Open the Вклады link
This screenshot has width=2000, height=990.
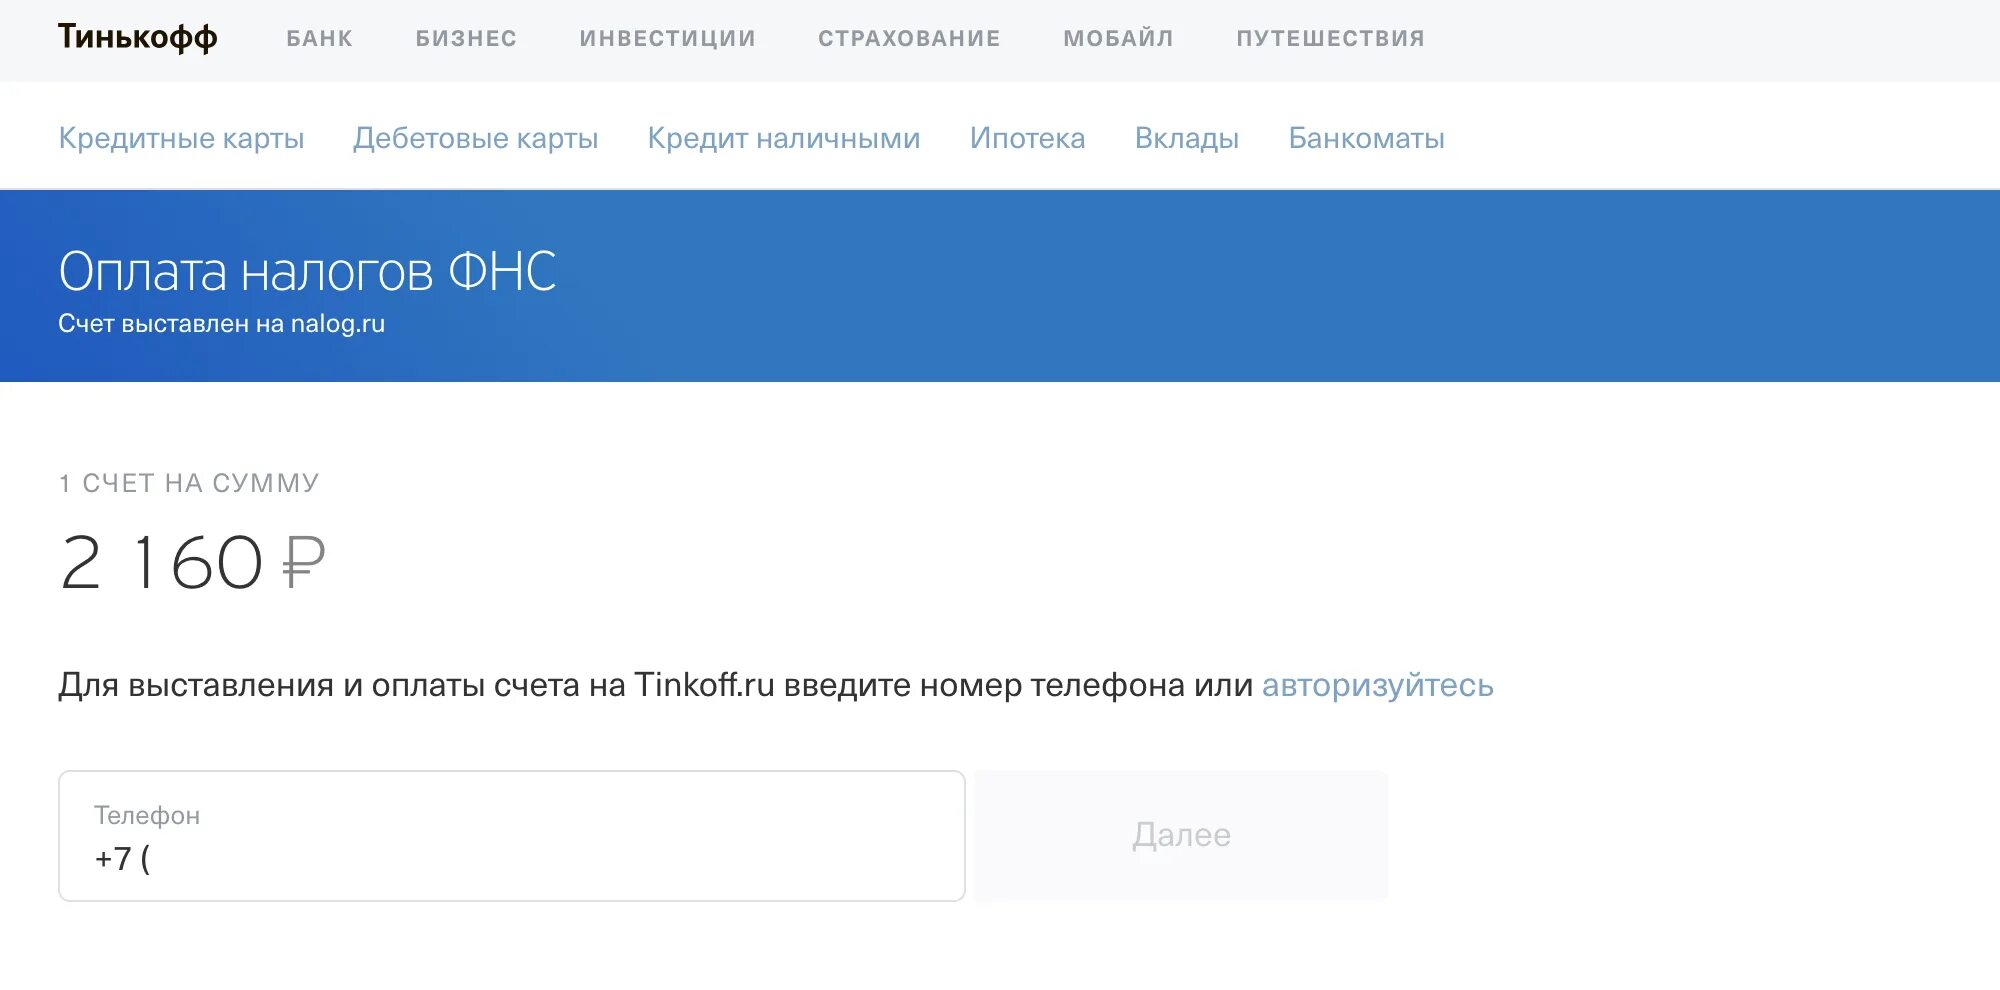coord(1187,138)
